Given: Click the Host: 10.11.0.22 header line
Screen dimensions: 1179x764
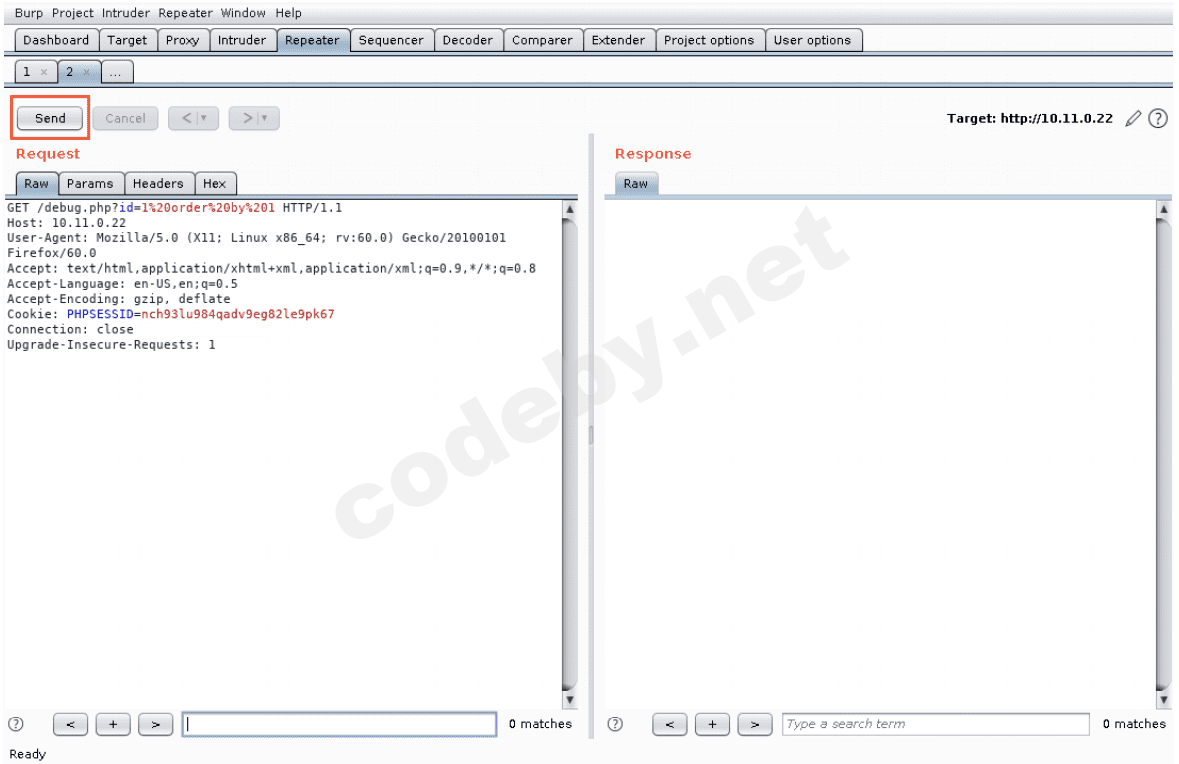Looking at the screenshot, I should click(66, 223).
